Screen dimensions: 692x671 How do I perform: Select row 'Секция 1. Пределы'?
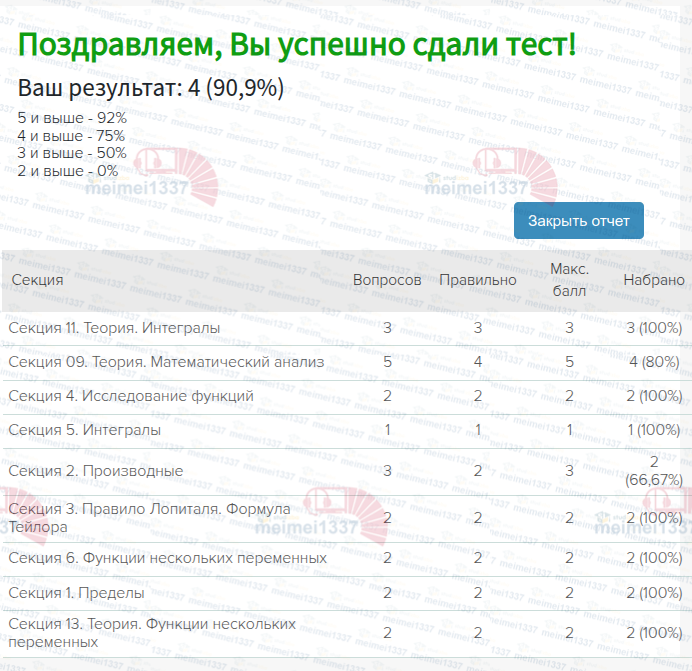(346, 593)
